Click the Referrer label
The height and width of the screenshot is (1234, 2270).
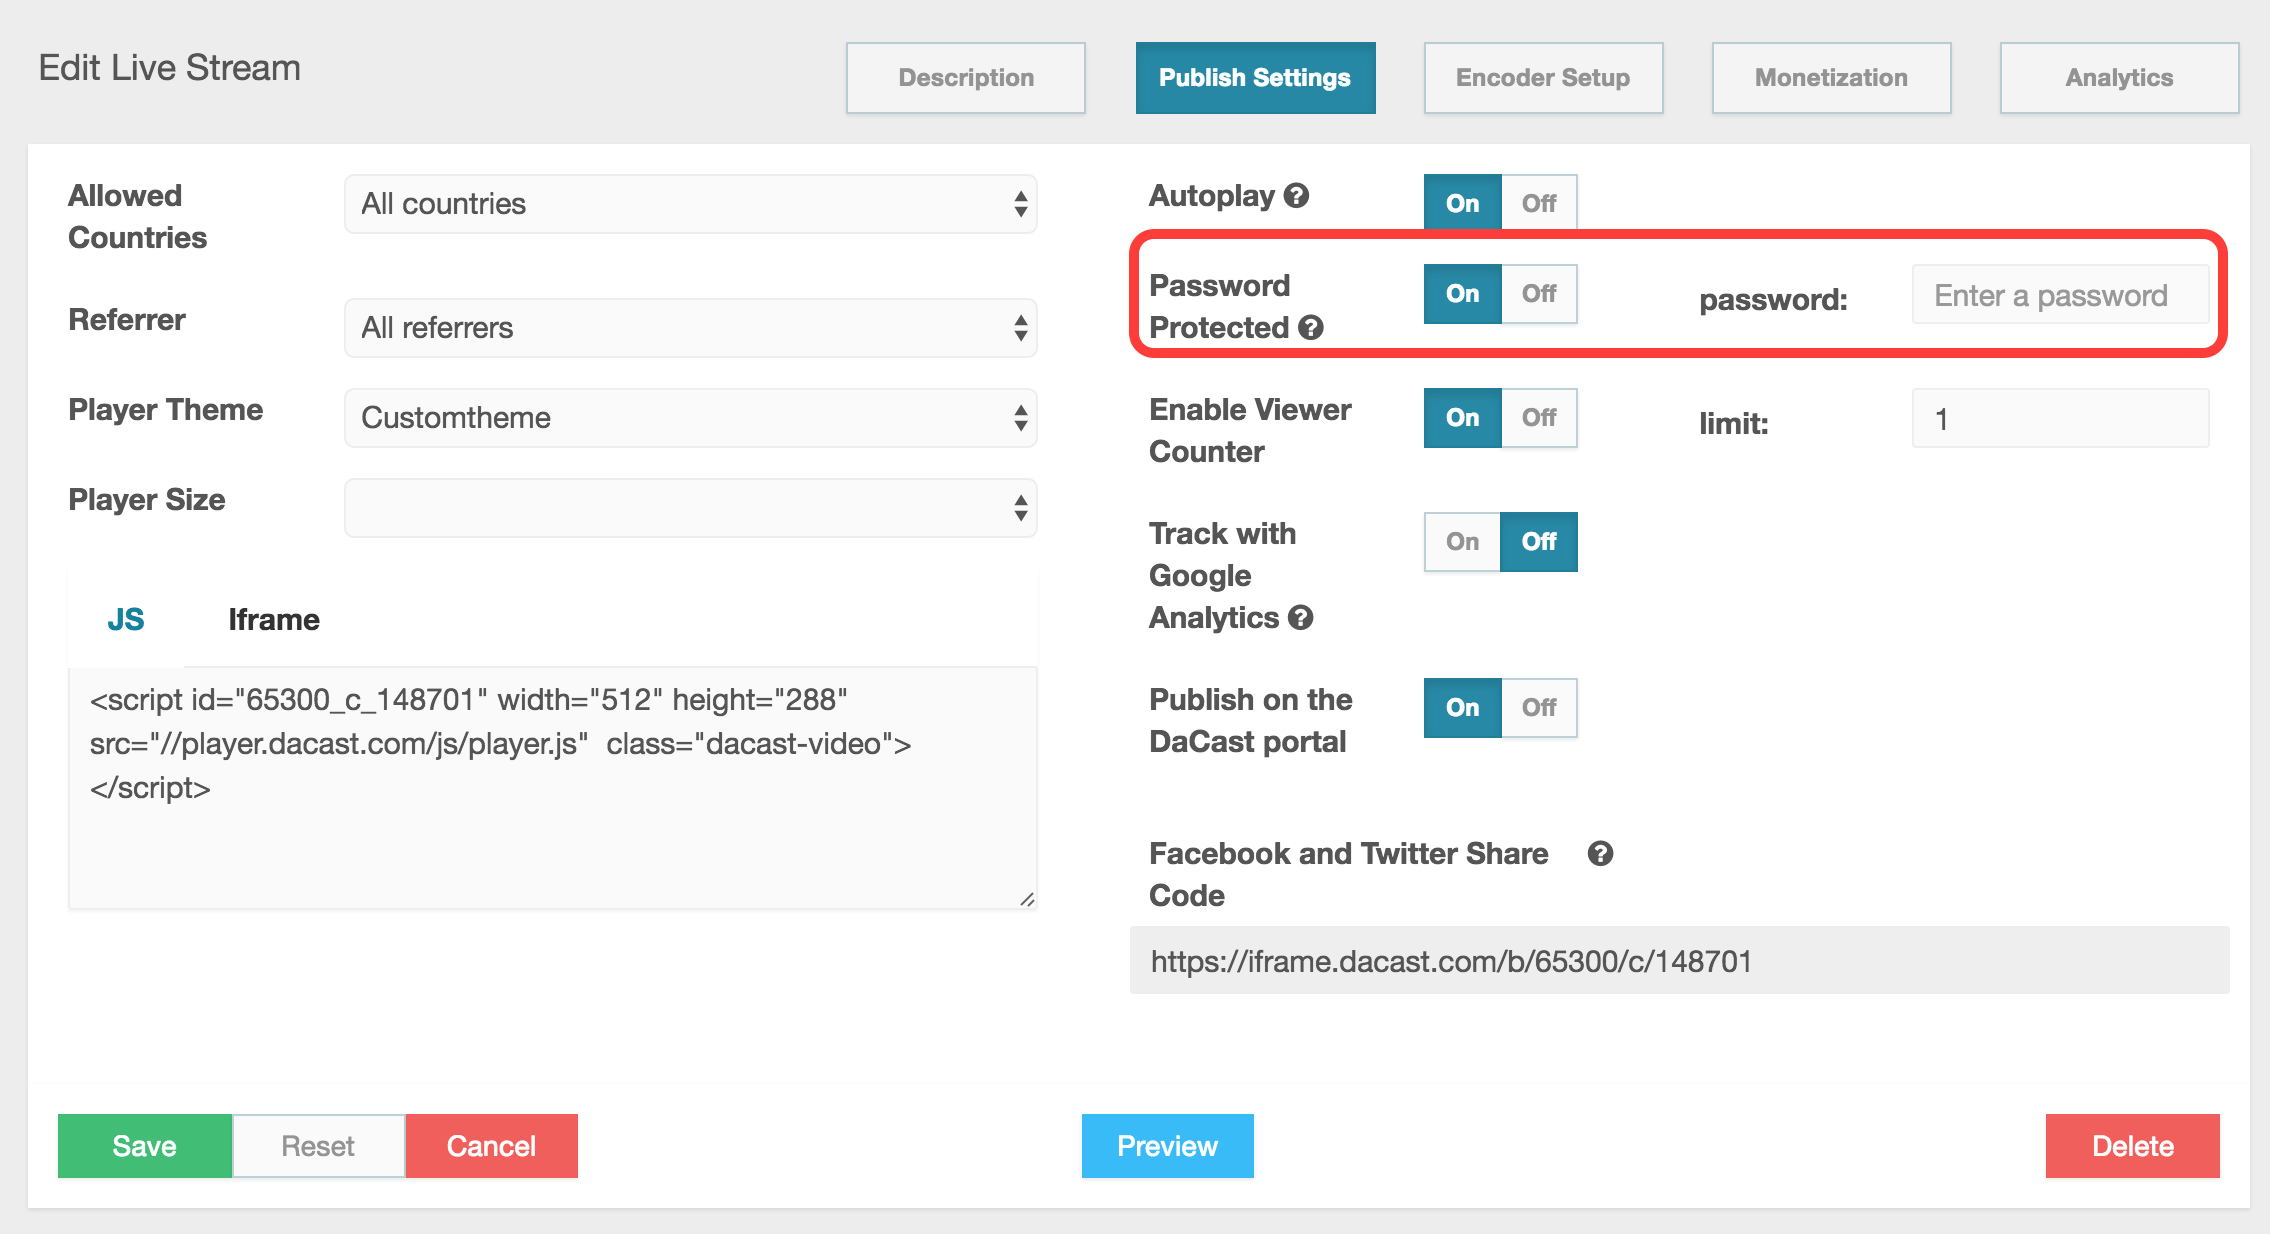[126, 320]
